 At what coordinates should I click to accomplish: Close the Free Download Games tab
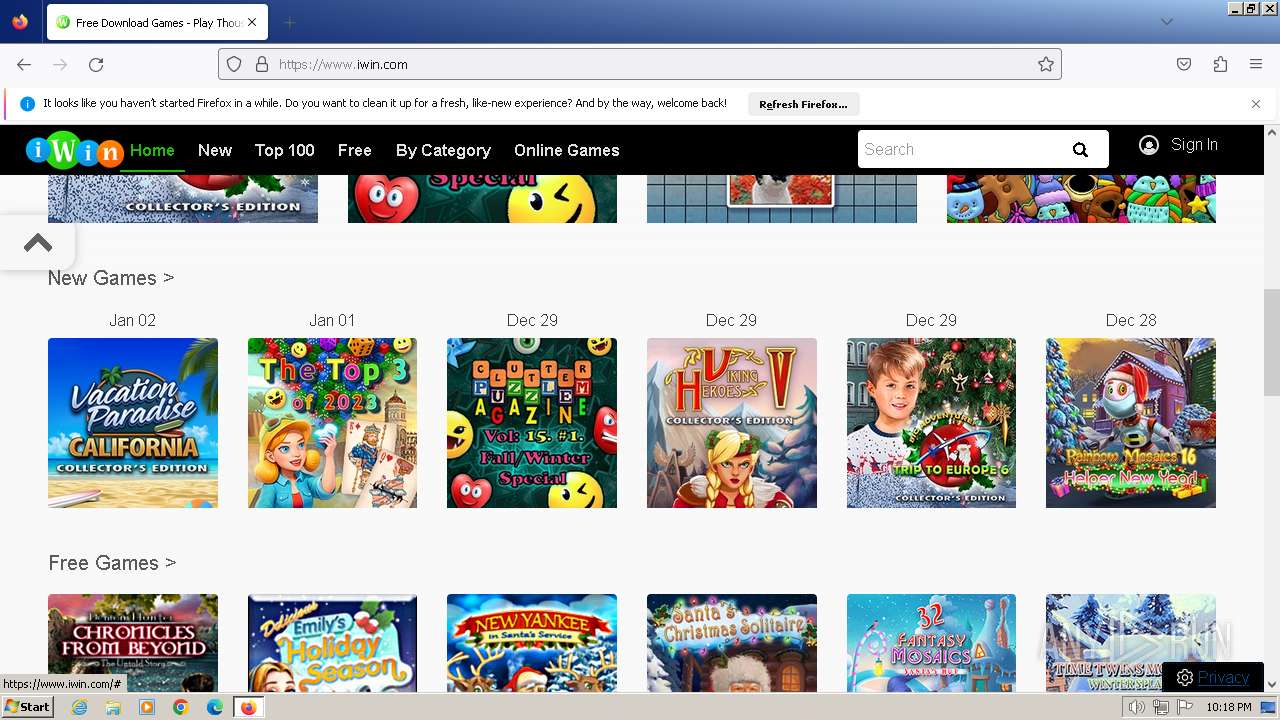click(x=252, y=22)
